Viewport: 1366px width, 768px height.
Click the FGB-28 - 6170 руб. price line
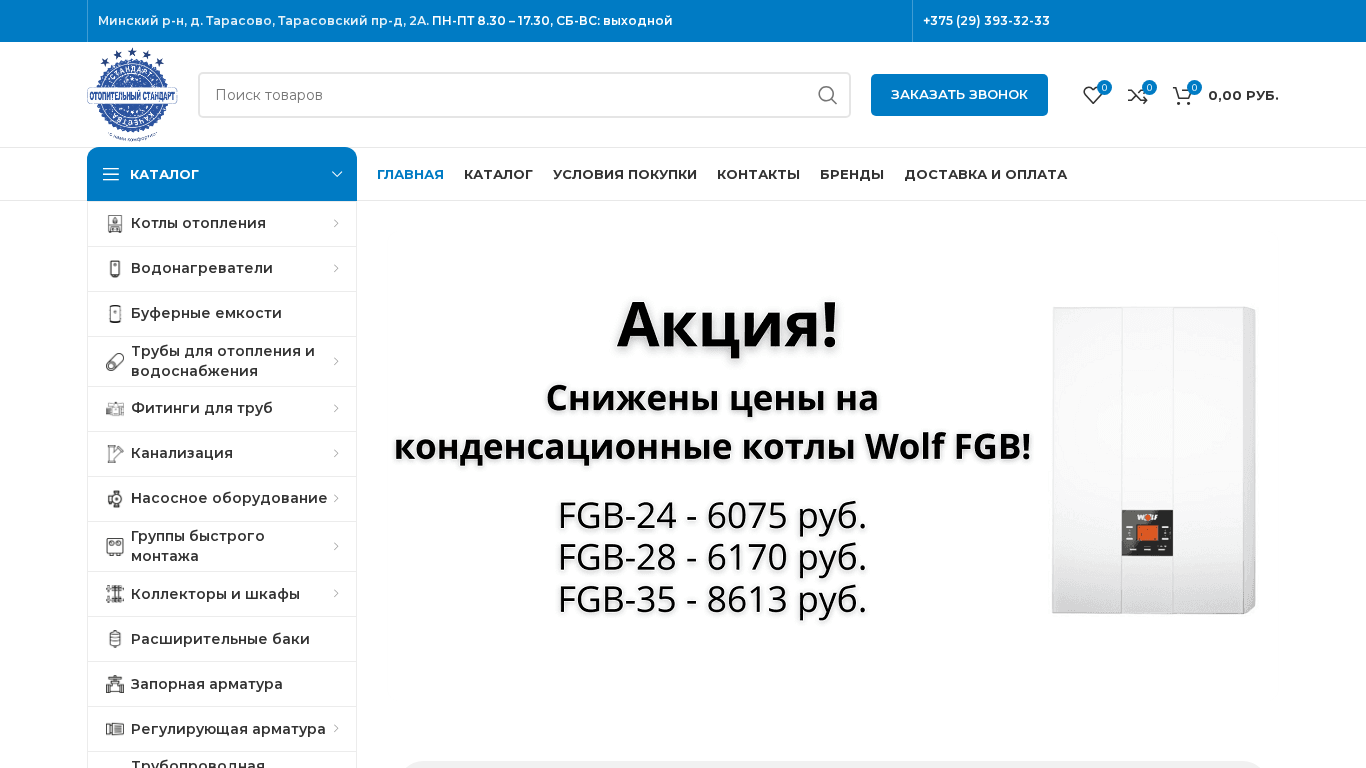[712, 557]
